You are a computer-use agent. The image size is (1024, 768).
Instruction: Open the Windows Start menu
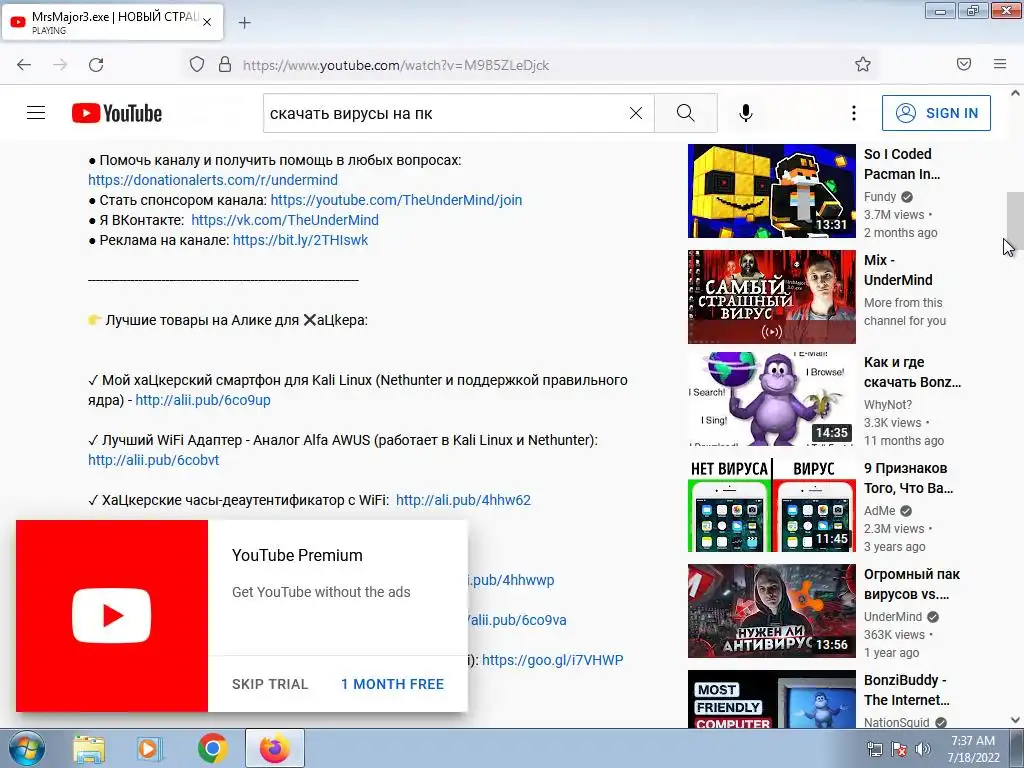(26, 748)
